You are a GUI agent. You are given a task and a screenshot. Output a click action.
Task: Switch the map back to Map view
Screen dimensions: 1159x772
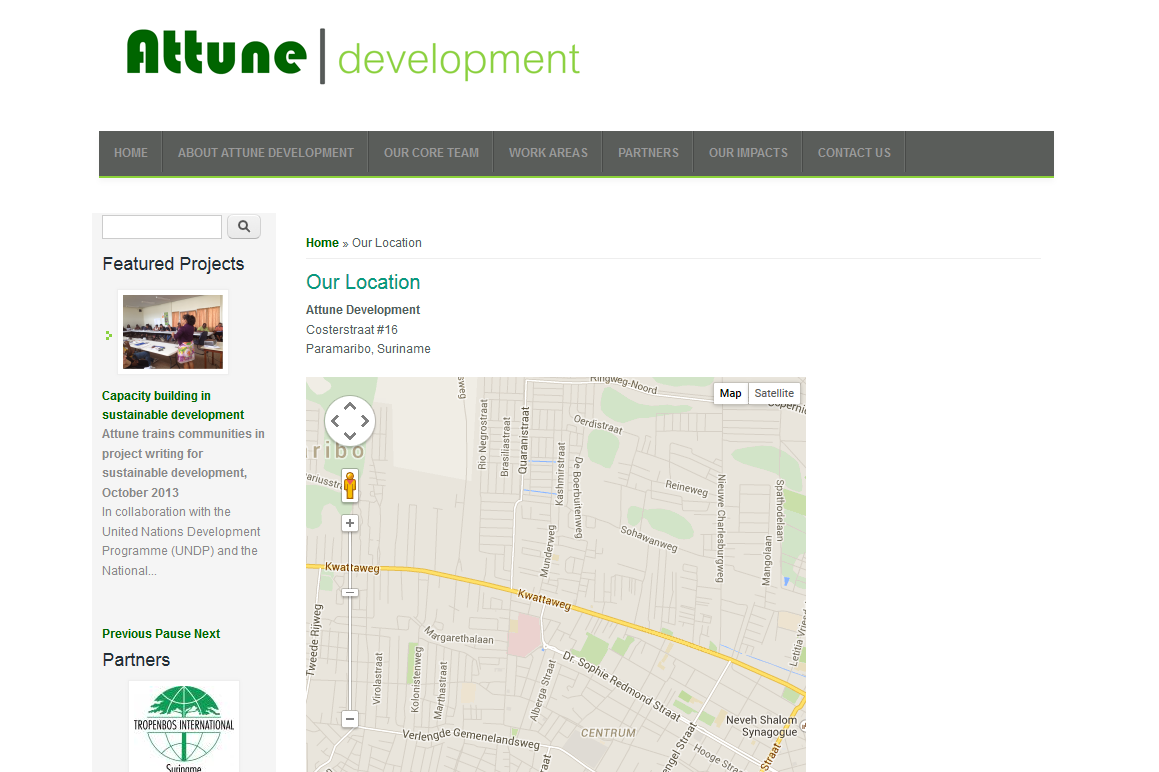coord(730,393)
